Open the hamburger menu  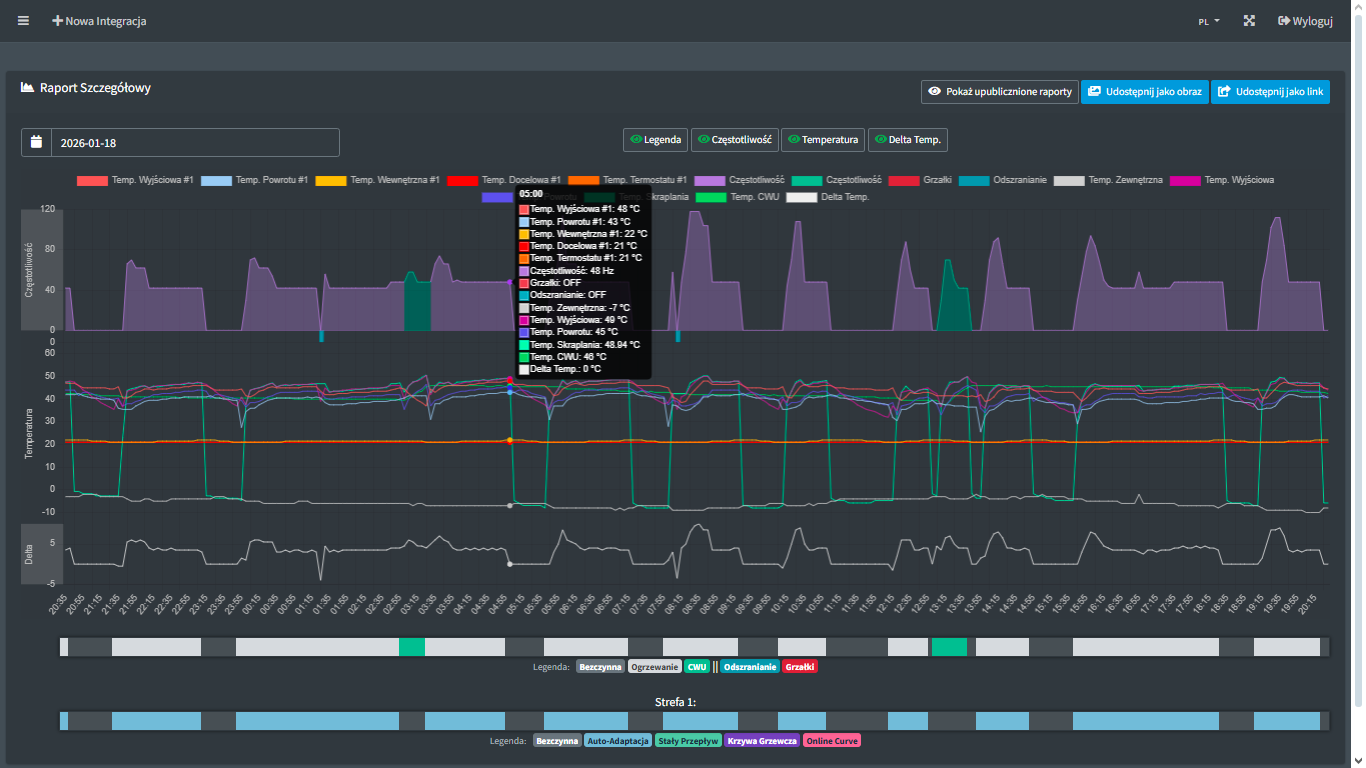point(24,21)
